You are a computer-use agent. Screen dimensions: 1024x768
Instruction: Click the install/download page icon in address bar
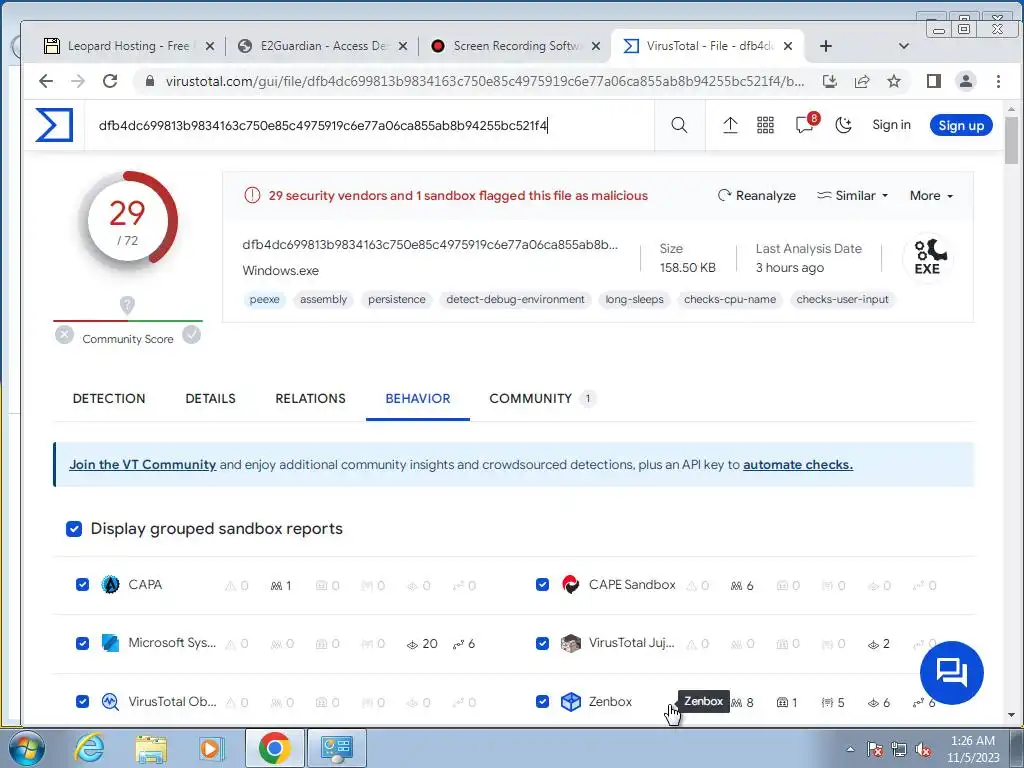829,81
